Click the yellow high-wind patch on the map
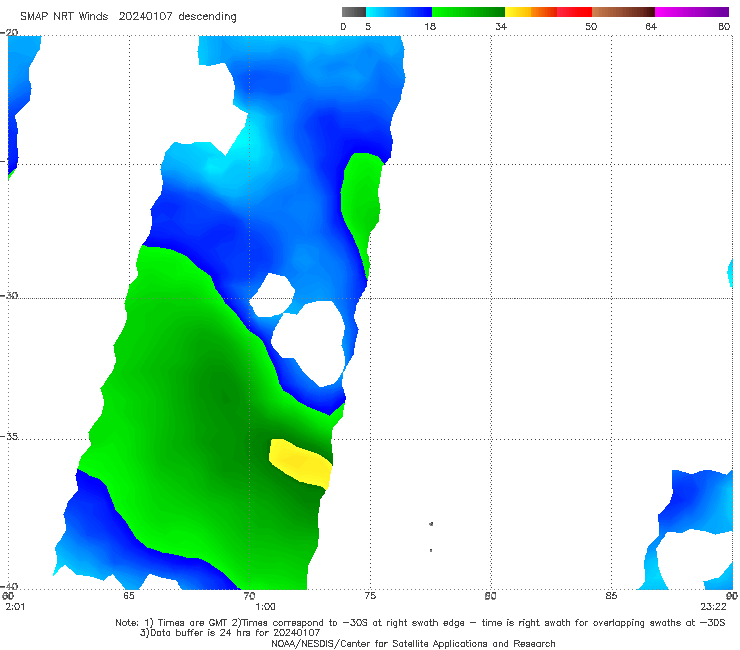 point(300,464)
